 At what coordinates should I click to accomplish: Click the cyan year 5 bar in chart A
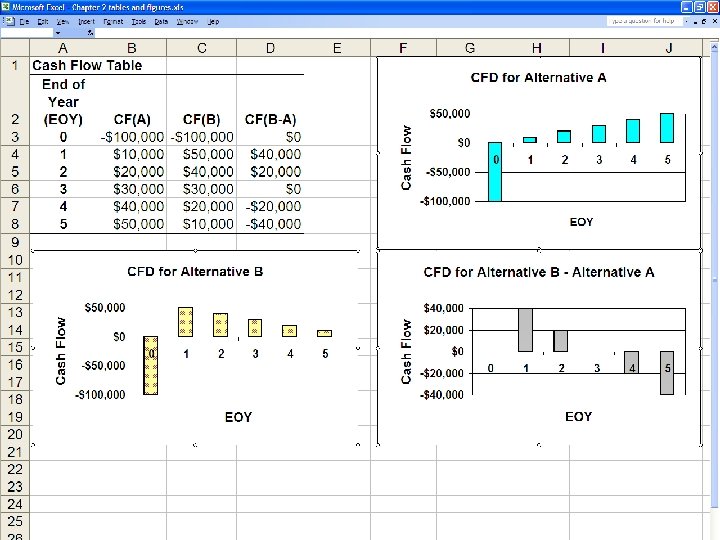[x=667, y=128]
